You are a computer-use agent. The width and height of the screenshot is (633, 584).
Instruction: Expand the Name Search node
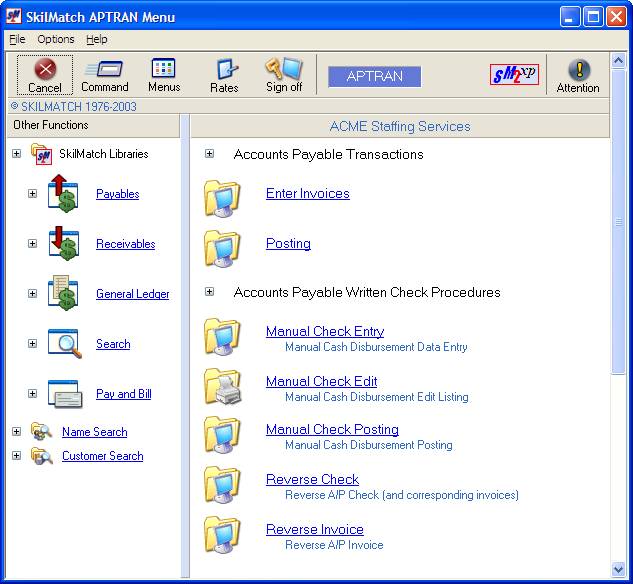click(x=16, y=431)
